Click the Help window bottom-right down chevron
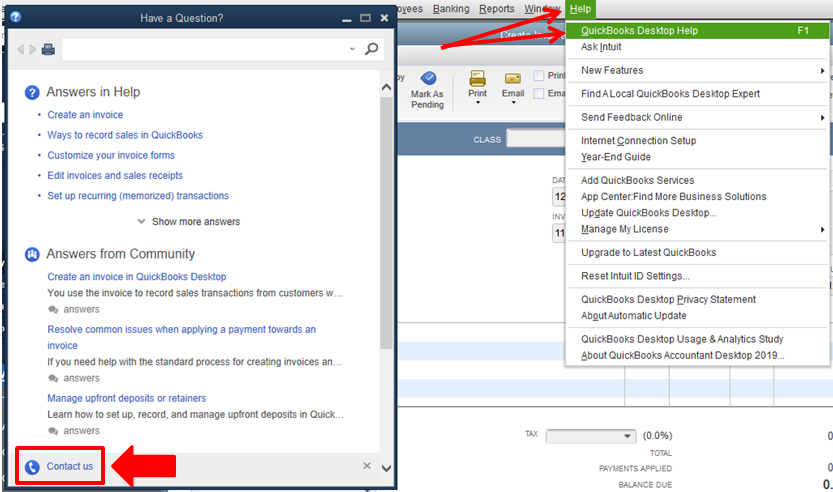The height and width of the screenshot is (492, 833). pyautogui.click(x=386, y=468)
